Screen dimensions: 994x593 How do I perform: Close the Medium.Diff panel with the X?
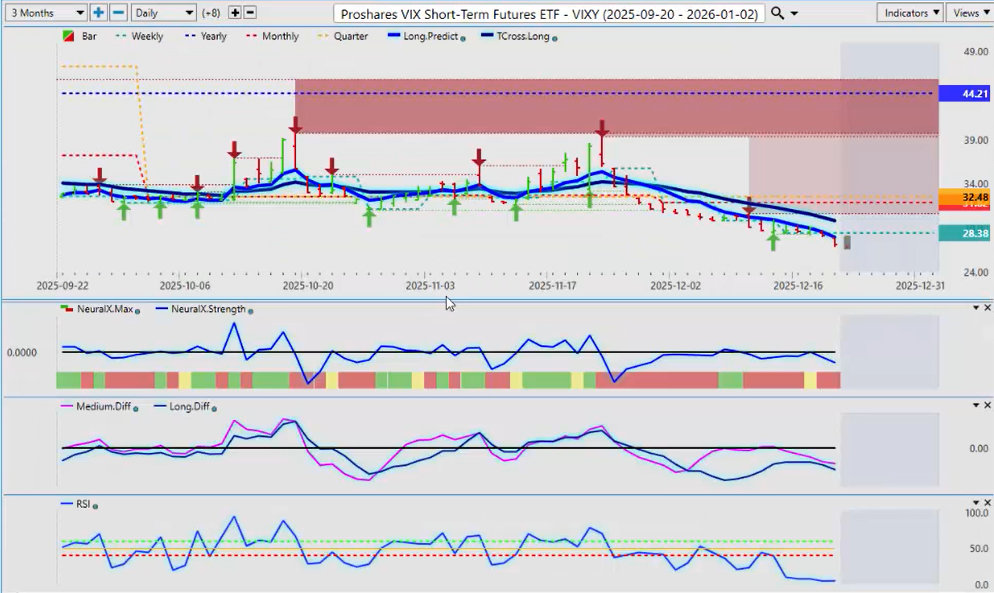point(988,405)
